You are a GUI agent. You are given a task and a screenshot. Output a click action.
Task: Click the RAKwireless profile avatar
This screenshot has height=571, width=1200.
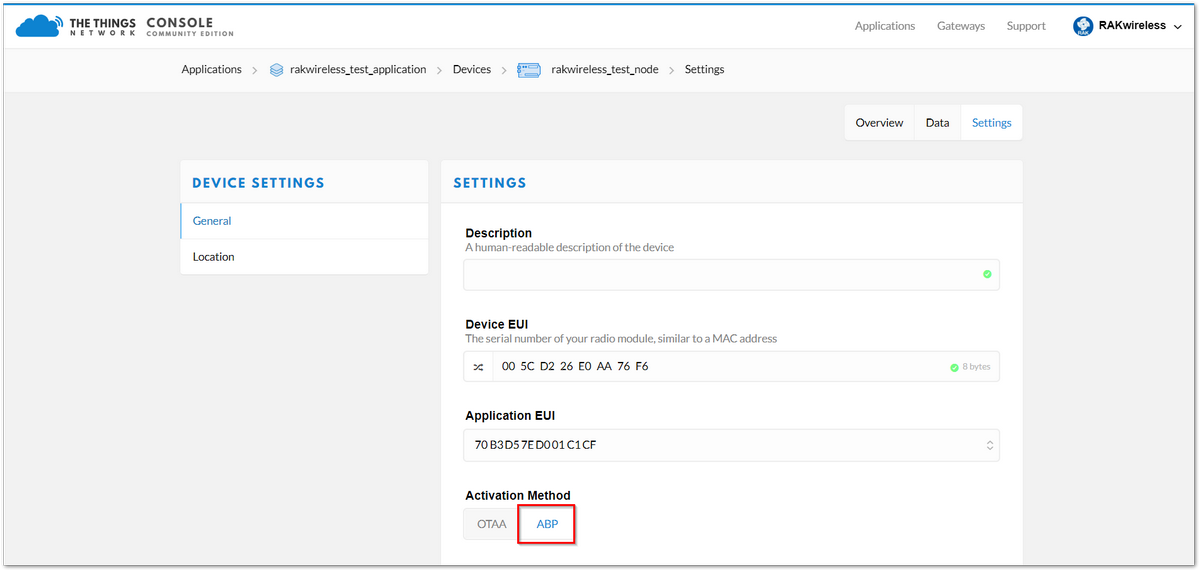[x=1082, y=26]
